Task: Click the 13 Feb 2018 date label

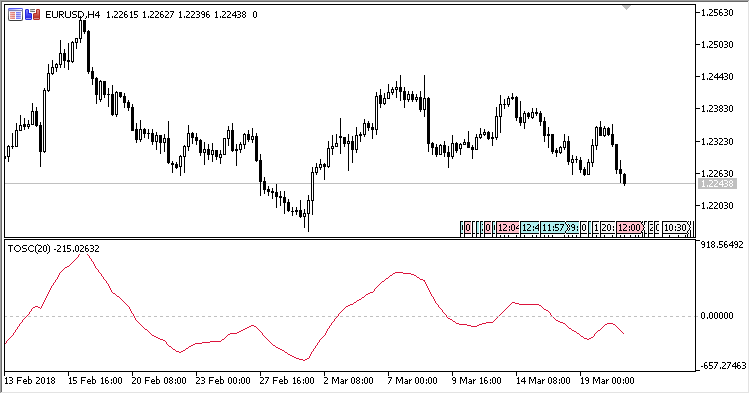Action: (30, 381)
